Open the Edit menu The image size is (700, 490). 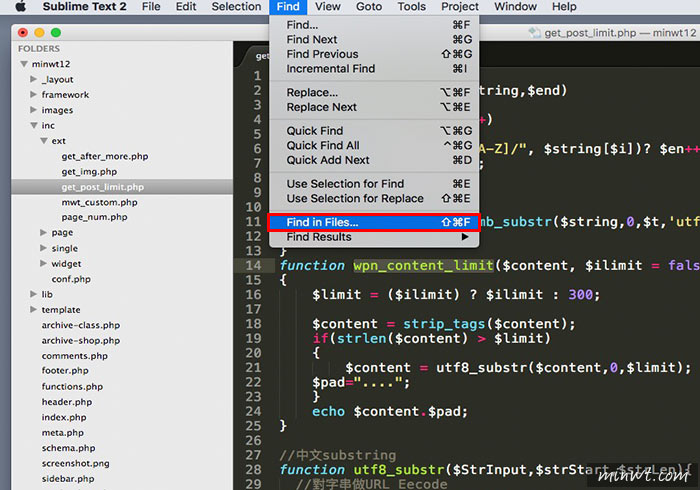click(x=186, y=6)
